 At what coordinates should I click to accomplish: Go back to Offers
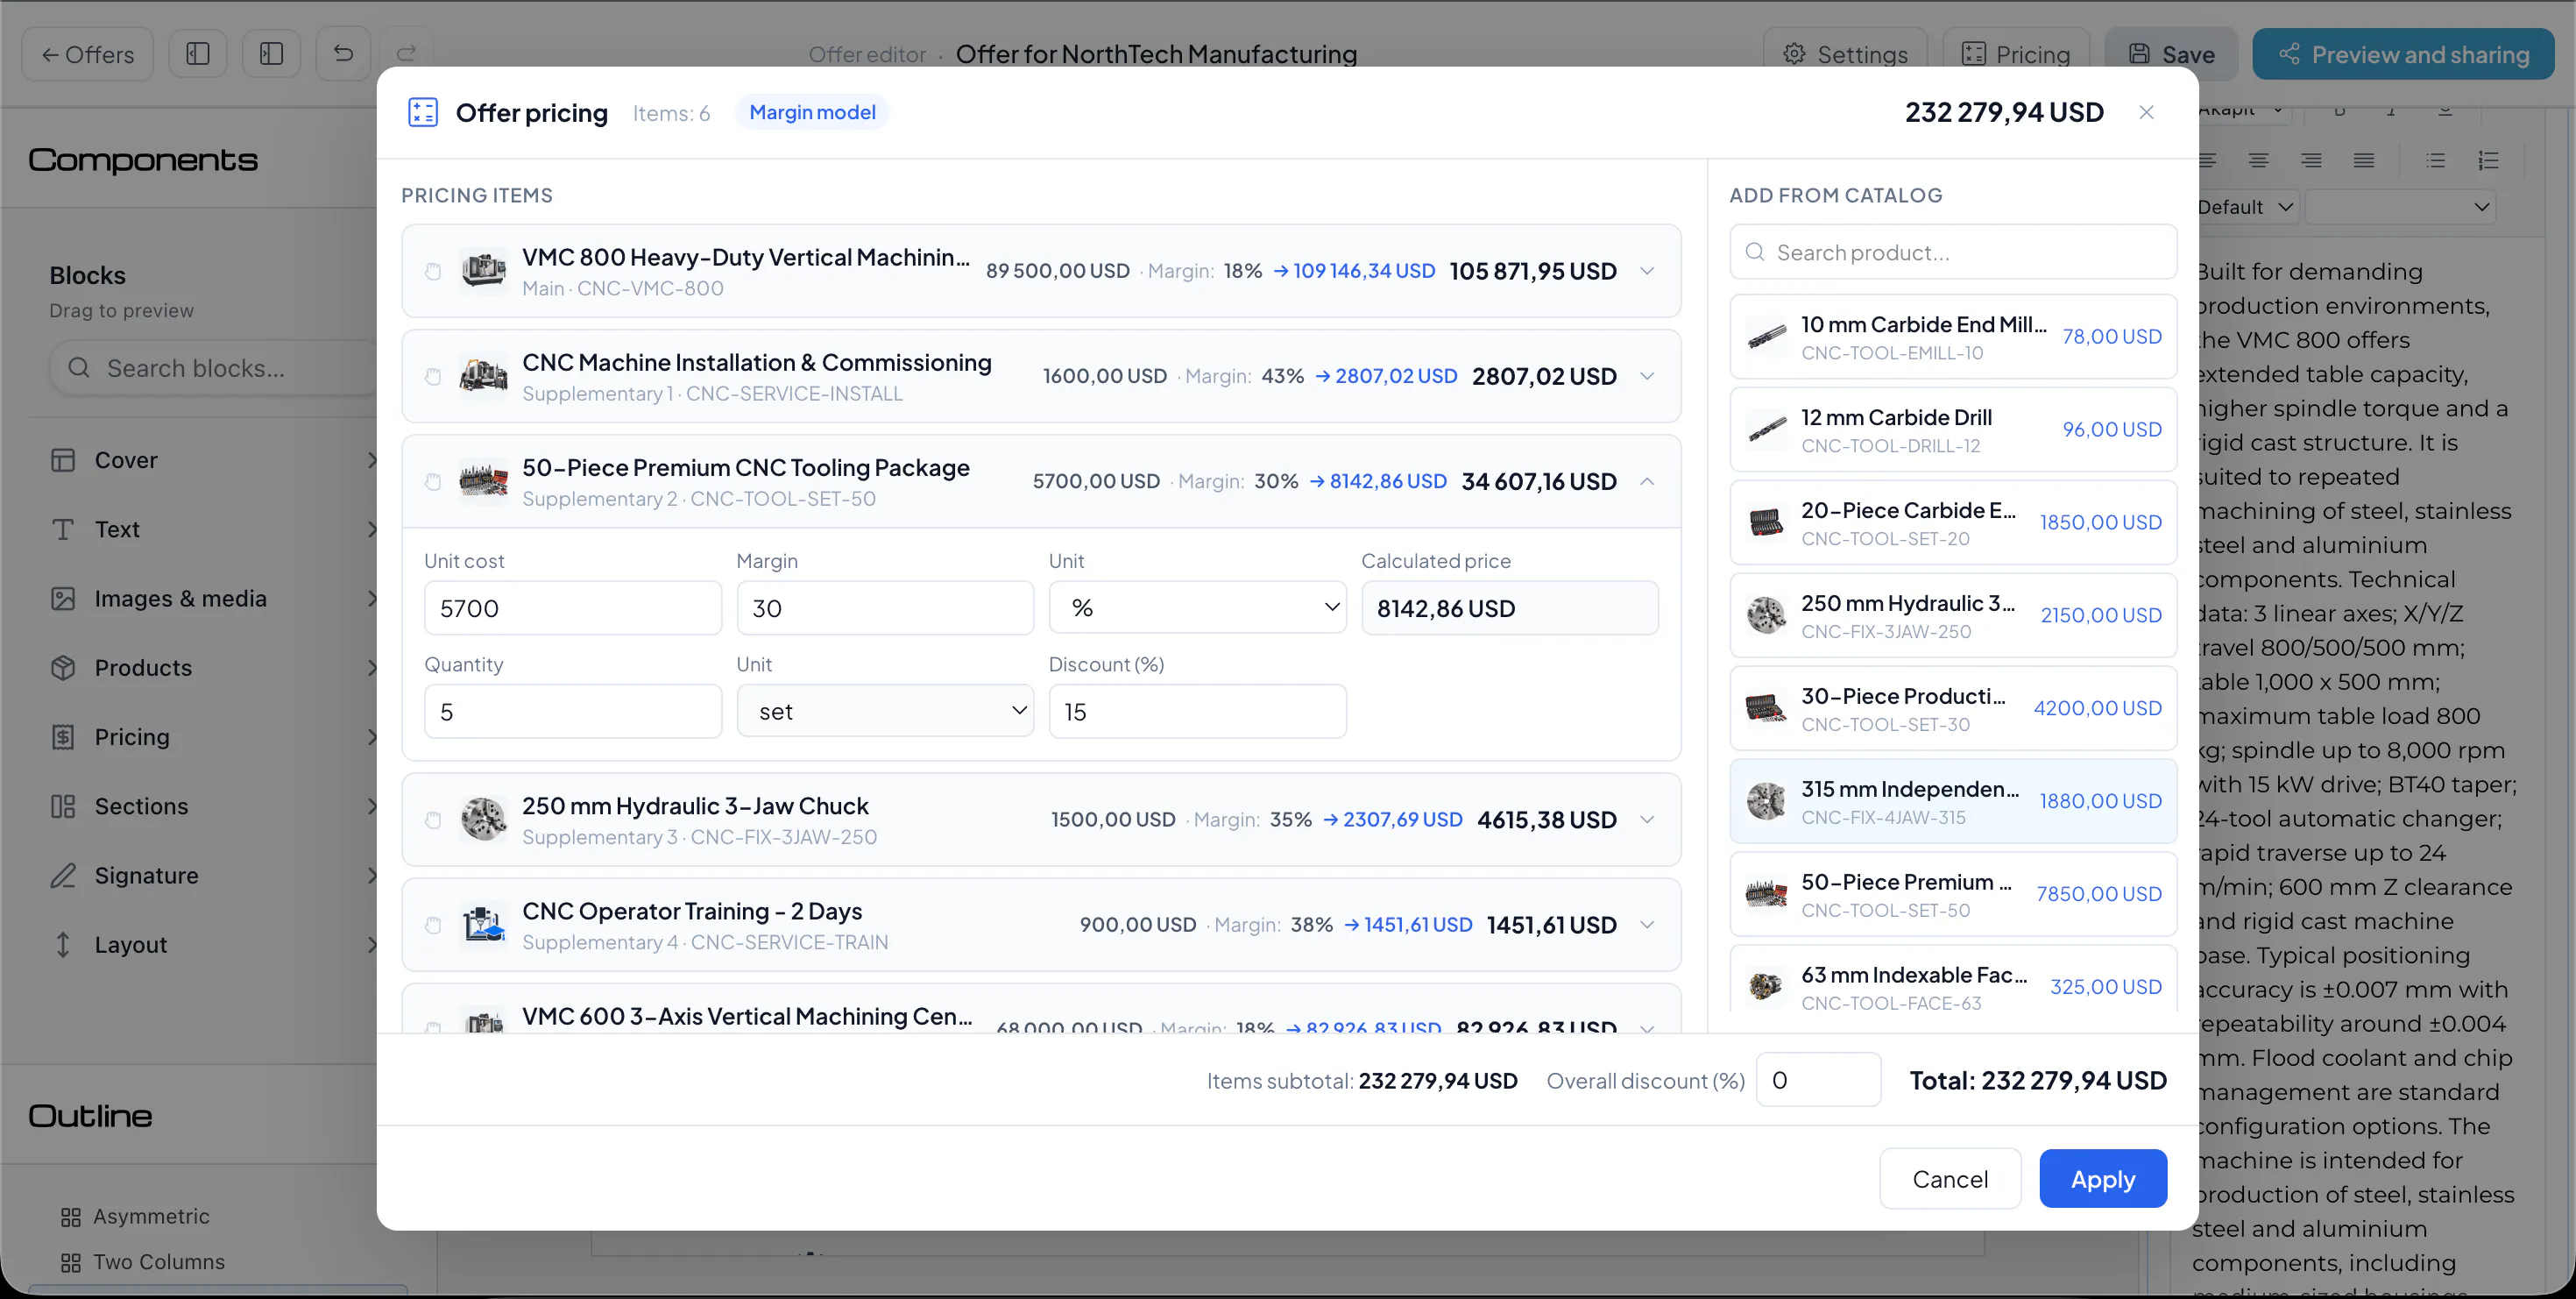point(88,54)
